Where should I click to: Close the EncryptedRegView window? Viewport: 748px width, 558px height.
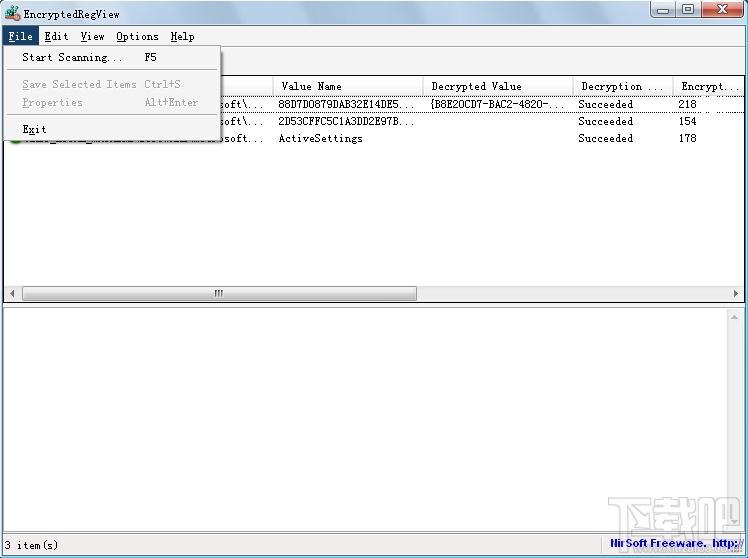coord(722,9)
